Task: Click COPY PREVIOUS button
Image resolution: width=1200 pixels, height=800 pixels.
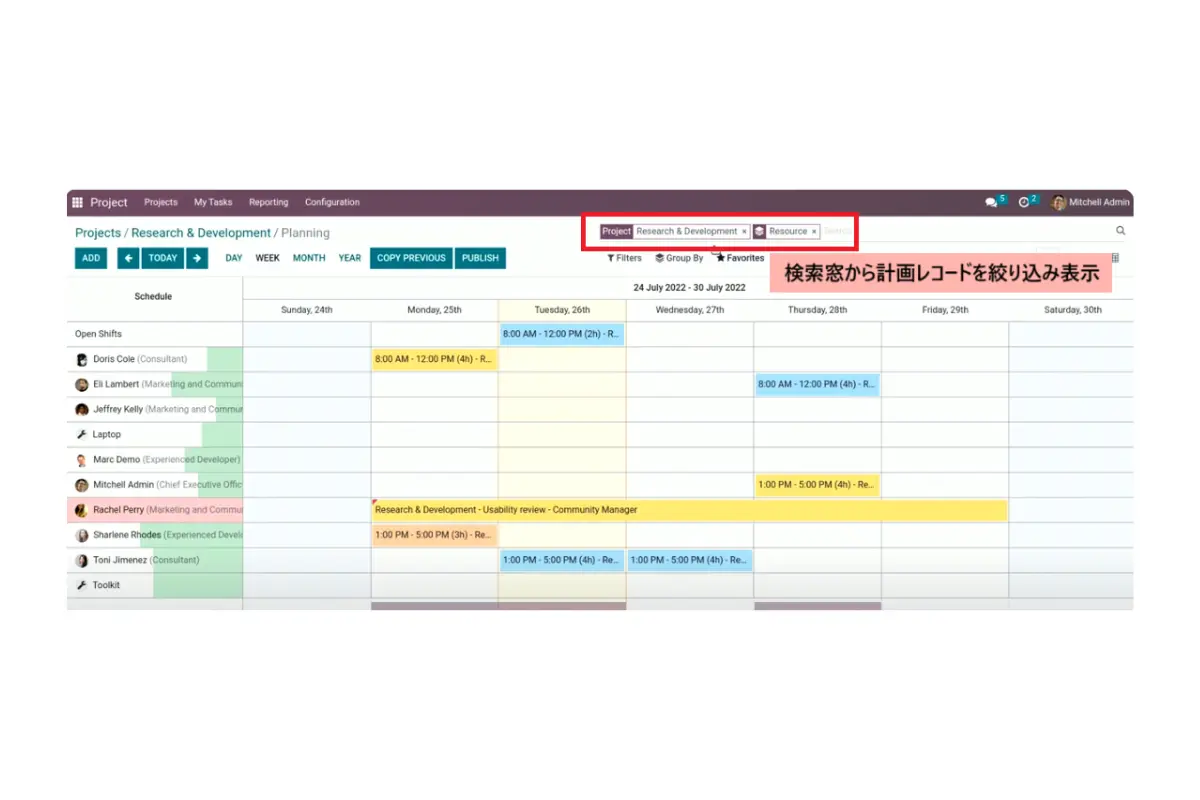Action: [x=411, y=258]
